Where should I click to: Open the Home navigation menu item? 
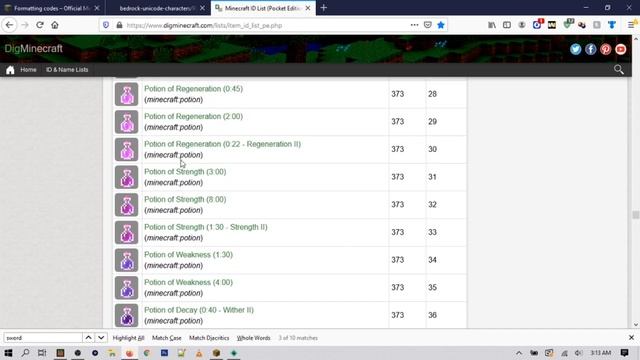28,70
